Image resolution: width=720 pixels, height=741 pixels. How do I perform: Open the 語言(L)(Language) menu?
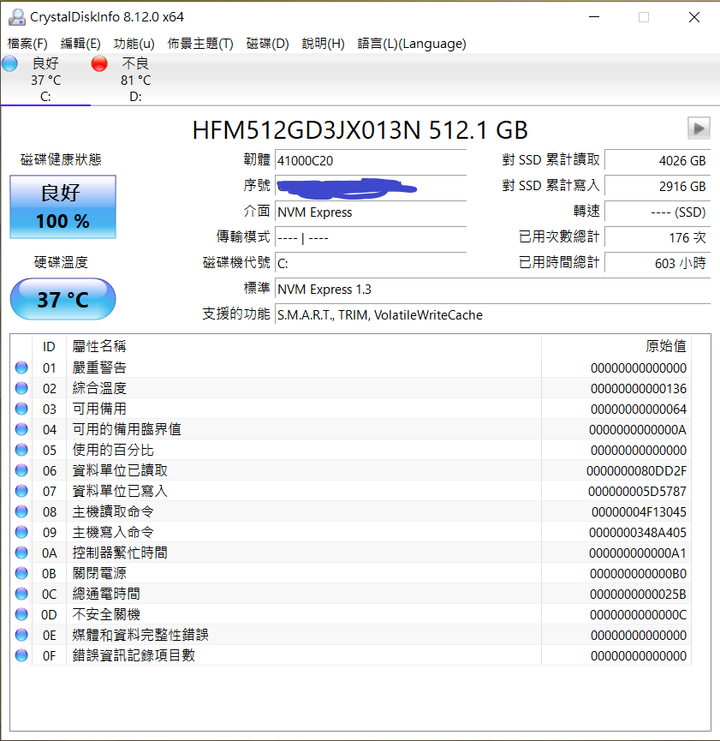click(411, 43)
